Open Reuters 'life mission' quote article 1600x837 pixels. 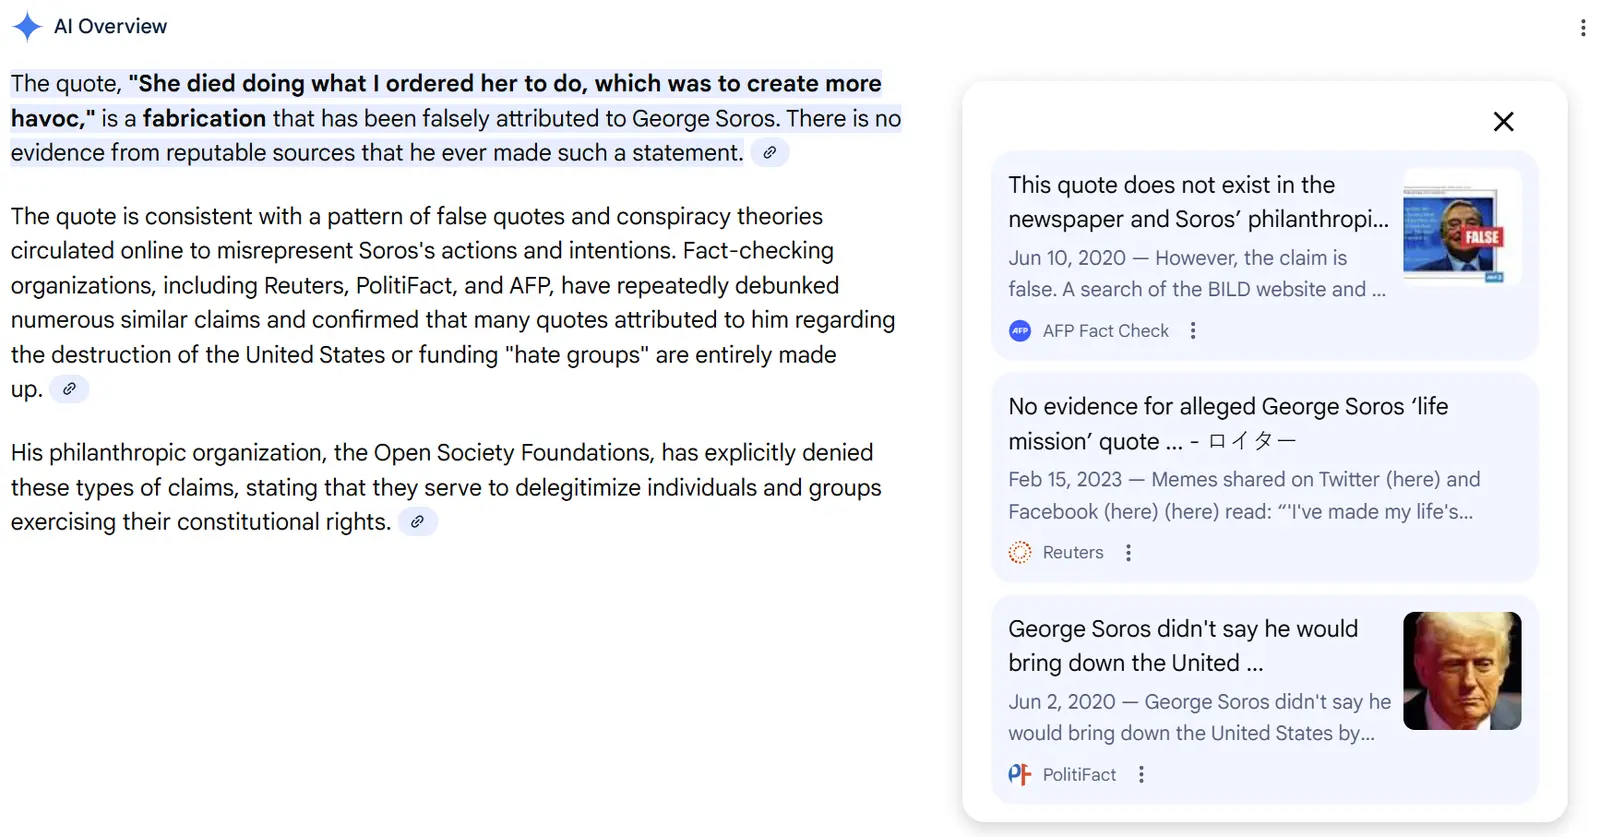[x=1227, y=424]
